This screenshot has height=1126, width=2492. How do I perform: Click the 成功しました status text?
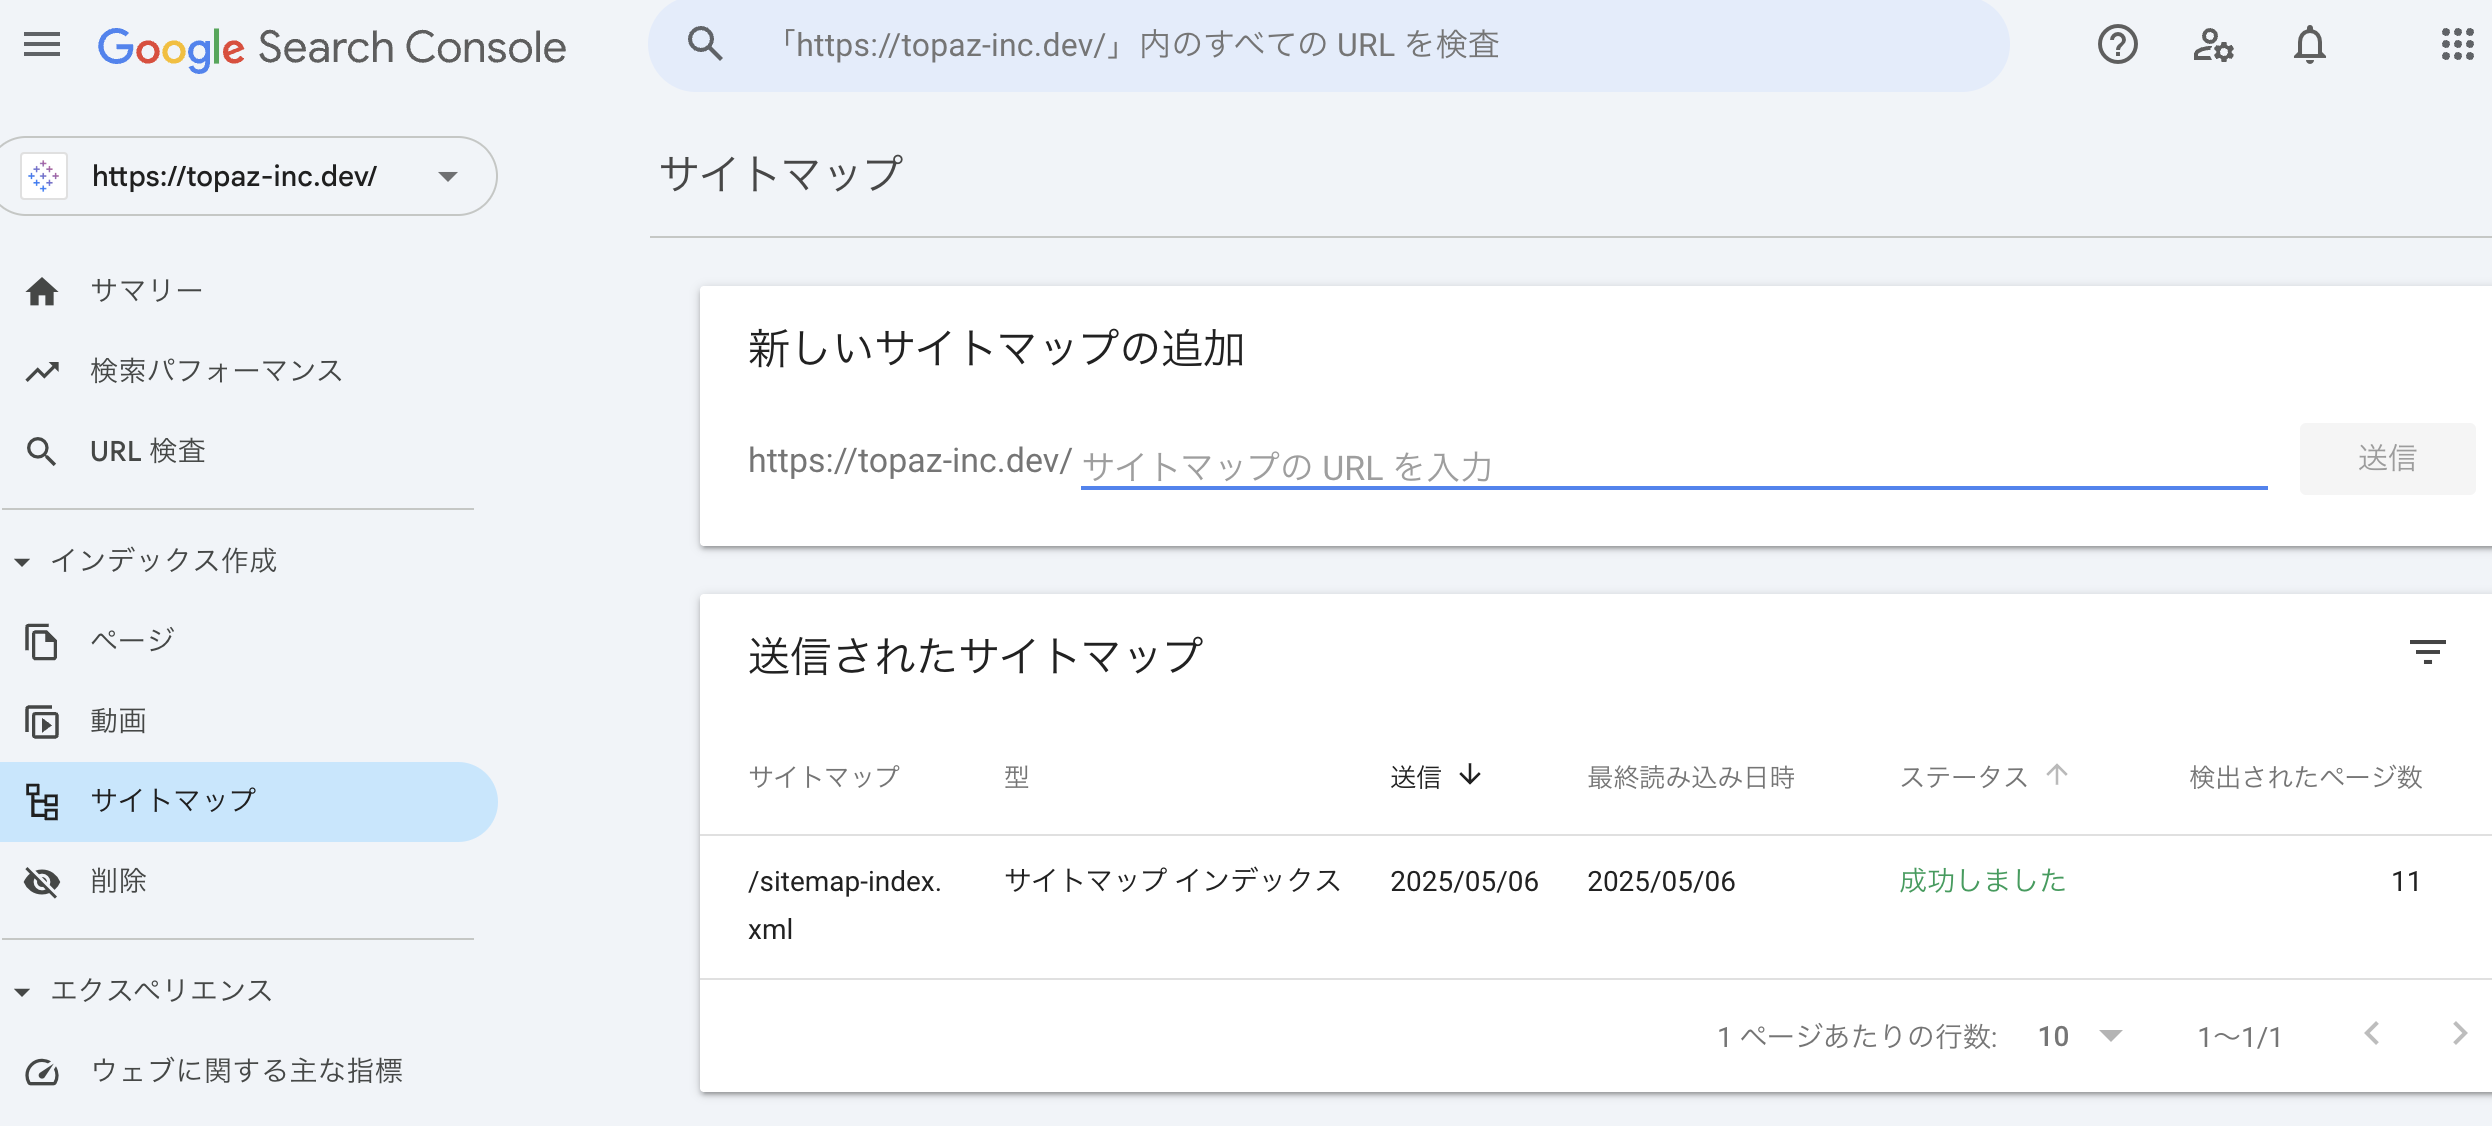pyautogui.click(x=1982, y=881)
